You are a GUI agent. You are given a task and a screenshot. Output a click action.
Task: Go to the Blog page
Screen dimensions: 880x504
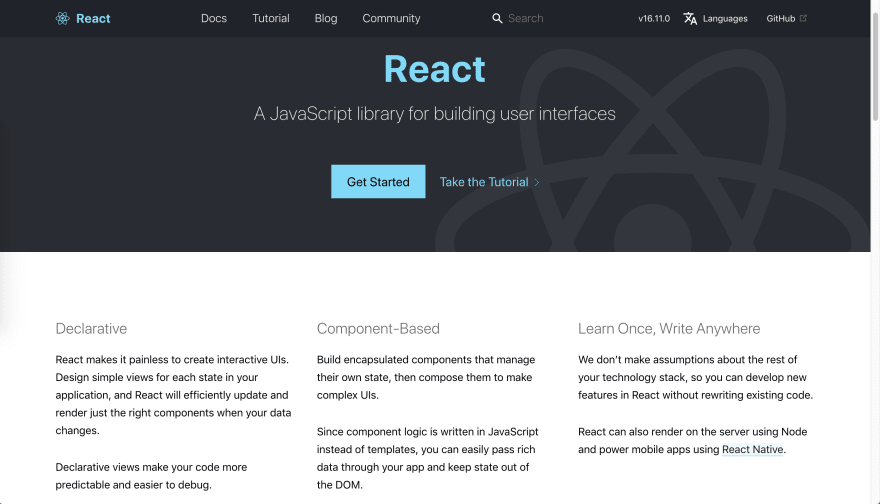(x=326, y=19)
